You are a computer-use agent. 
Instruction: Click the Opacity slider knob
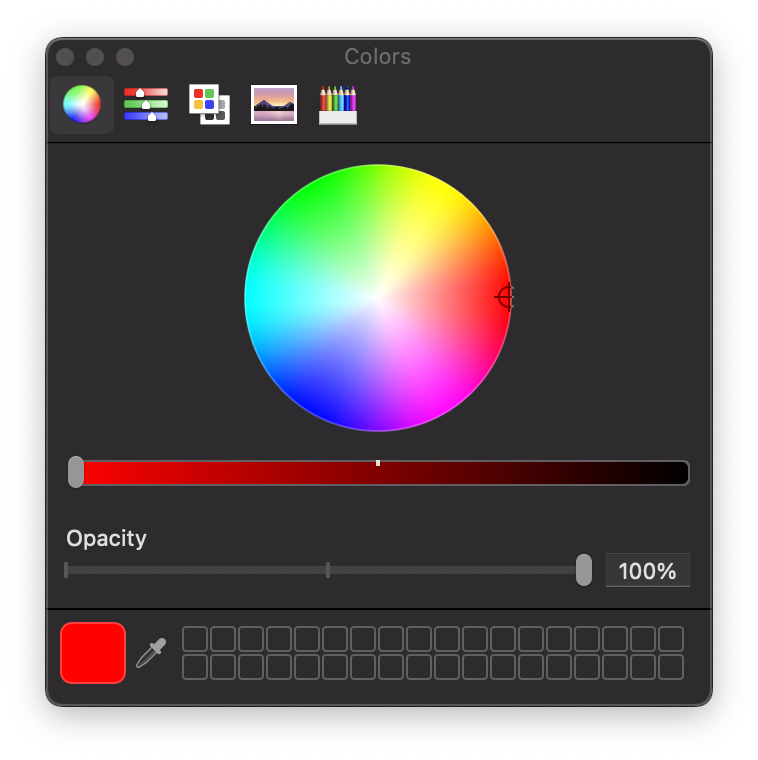(584, 570)
